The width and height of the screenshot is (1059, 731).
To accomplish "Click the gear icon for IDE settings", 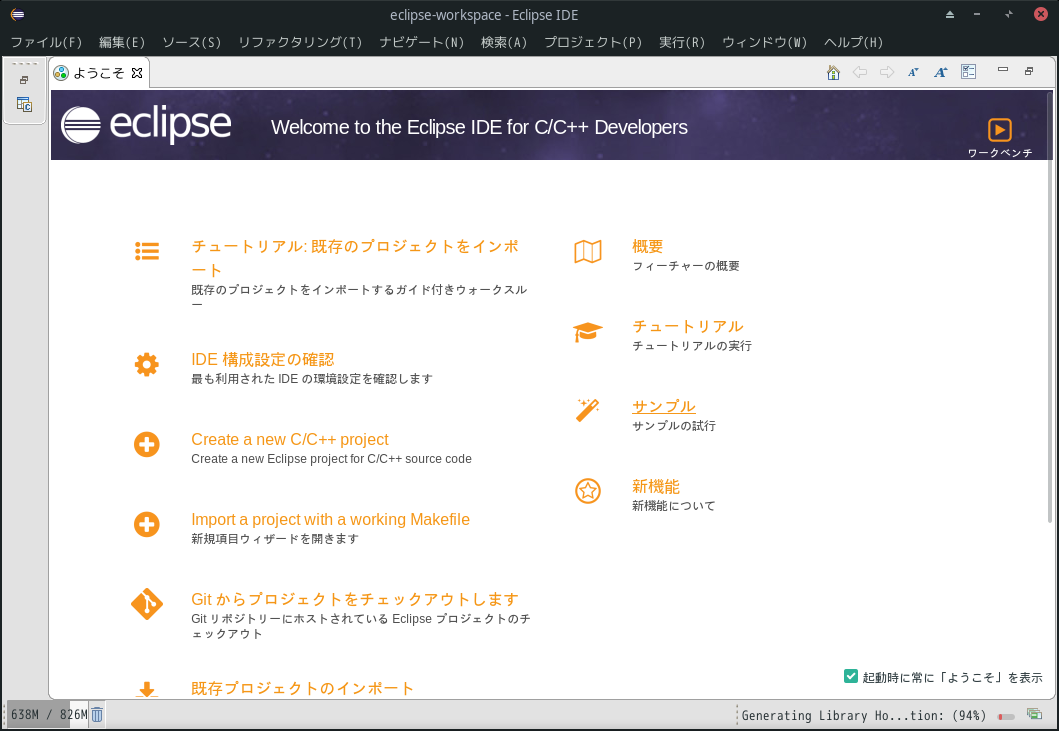I will (x=147, y=365).
